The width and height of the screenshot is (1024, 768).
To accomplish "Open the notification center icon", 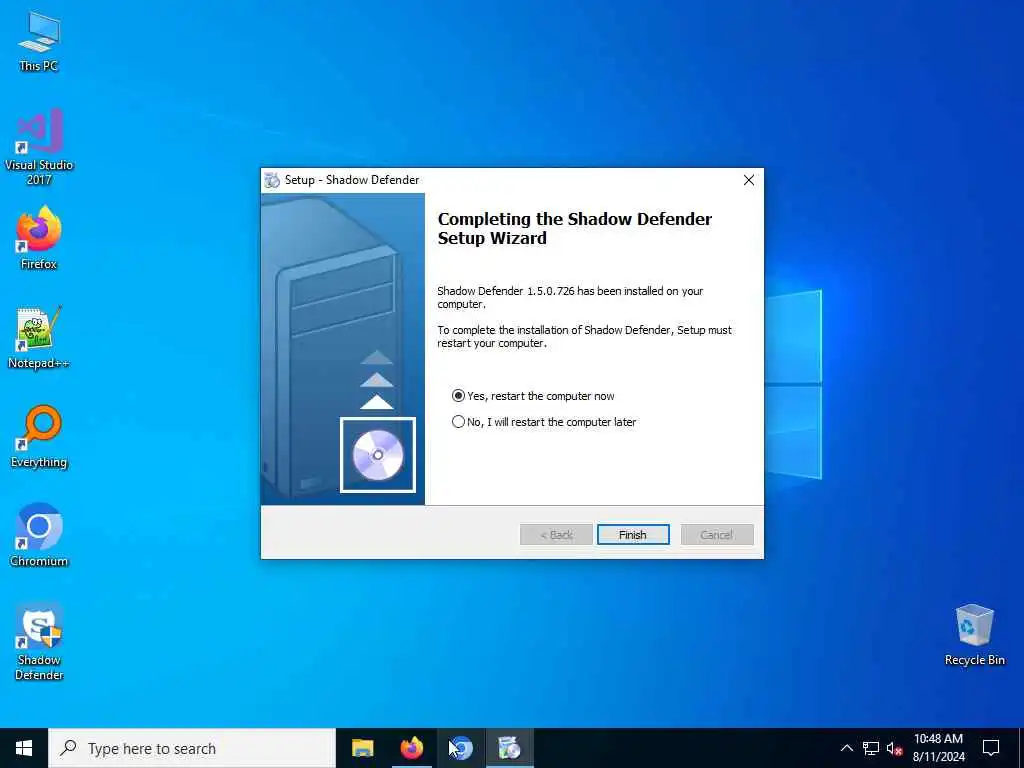I will coord(991,748).
